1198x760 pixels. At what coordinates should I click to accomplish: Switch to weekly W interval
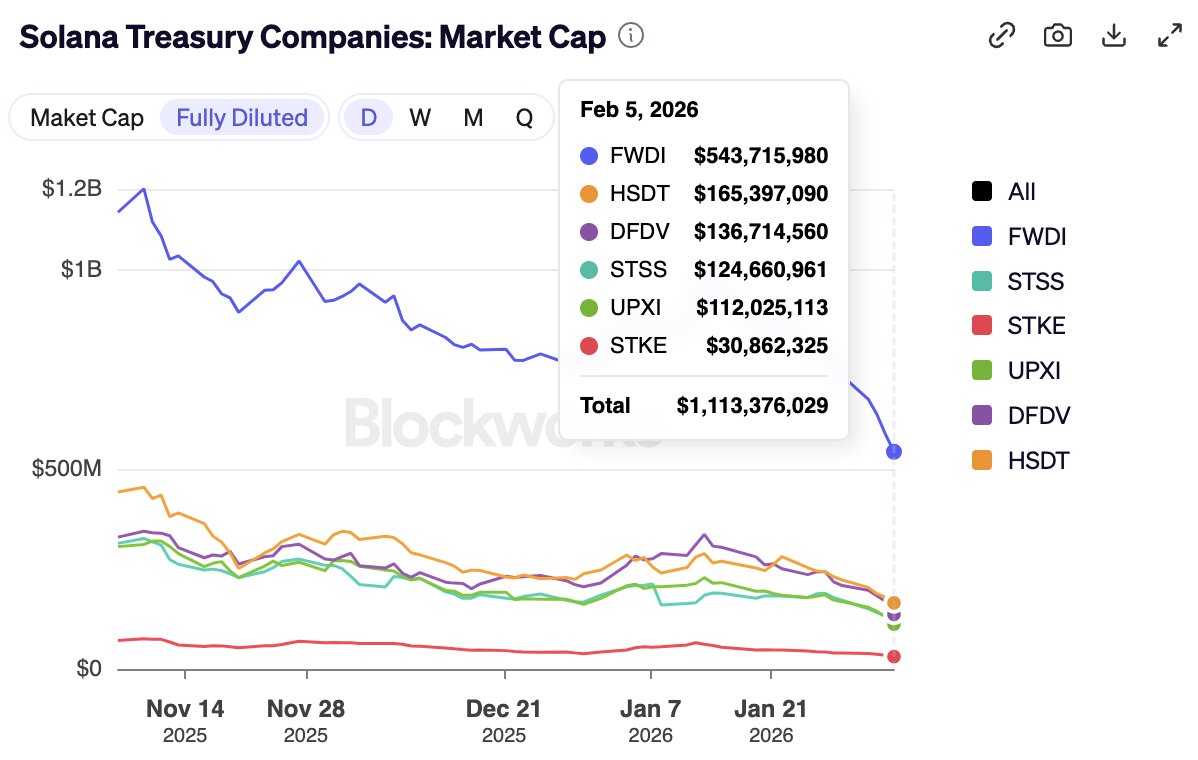point(420,118)
